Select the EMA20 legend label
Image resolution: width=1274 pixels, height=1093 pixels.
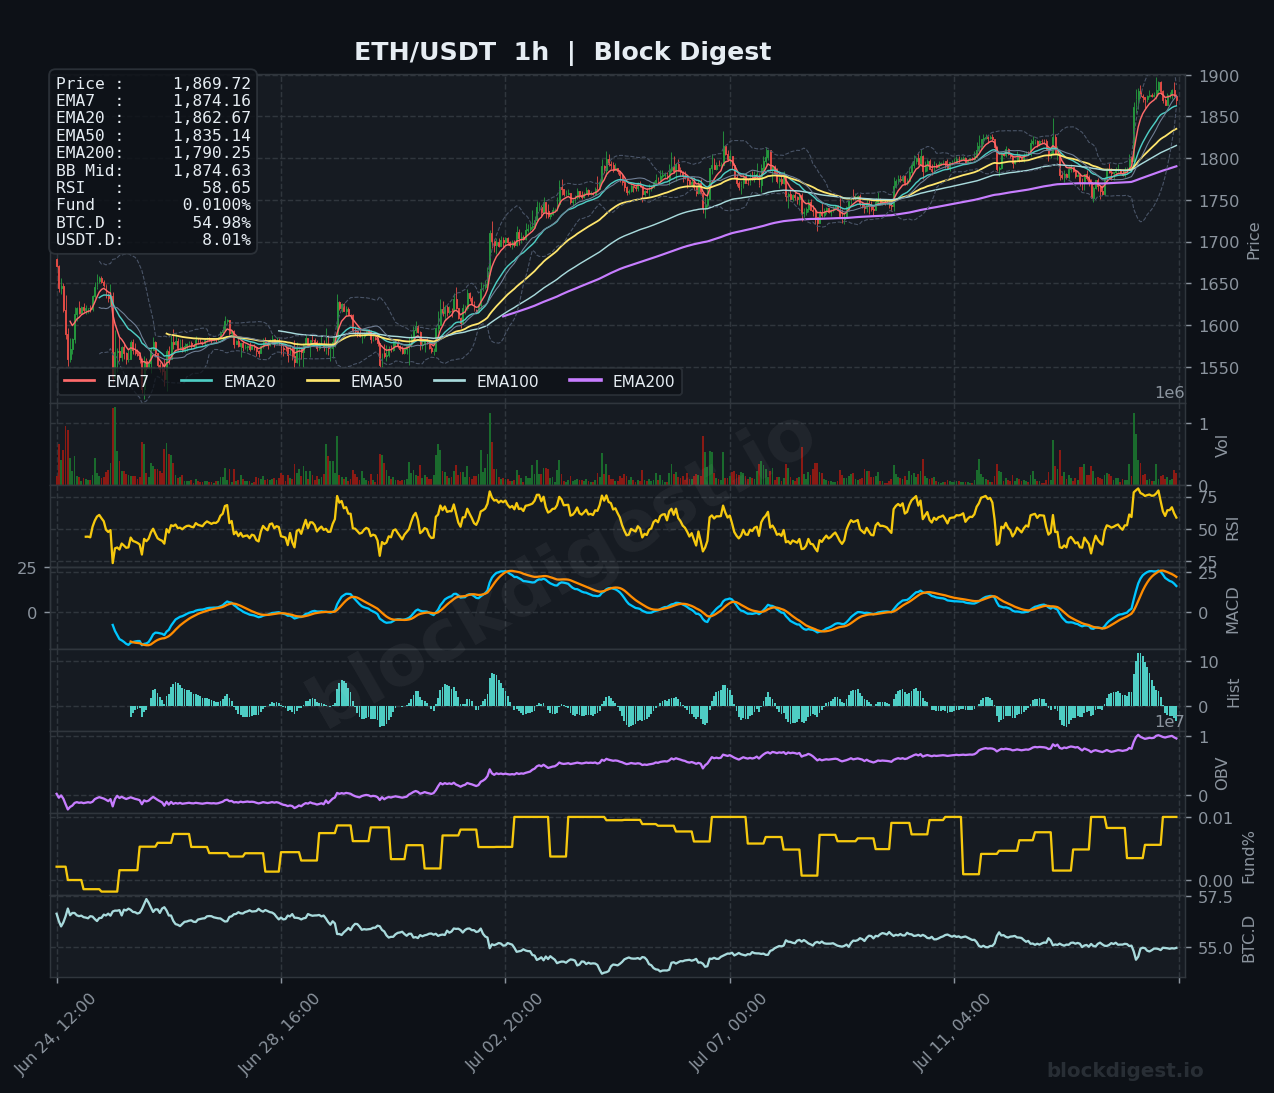pyautogui.click(x=249, y=381)
